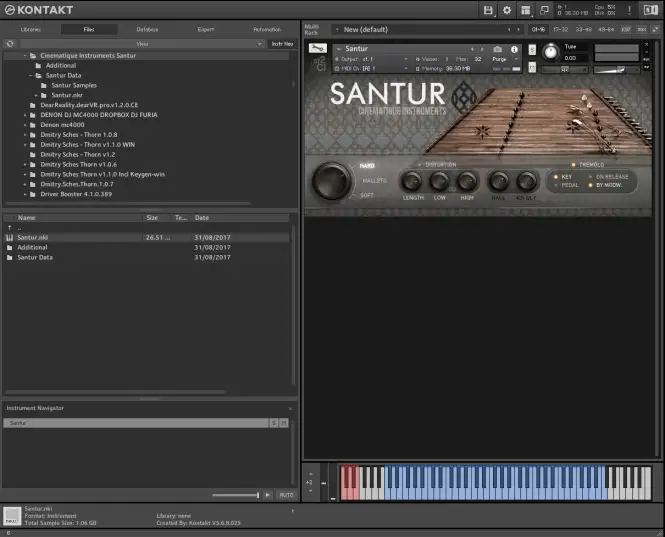Open instrument edit mode wrench icon
Image resolution: width=665 pixels, height=537 pixels.
point(318,48)
